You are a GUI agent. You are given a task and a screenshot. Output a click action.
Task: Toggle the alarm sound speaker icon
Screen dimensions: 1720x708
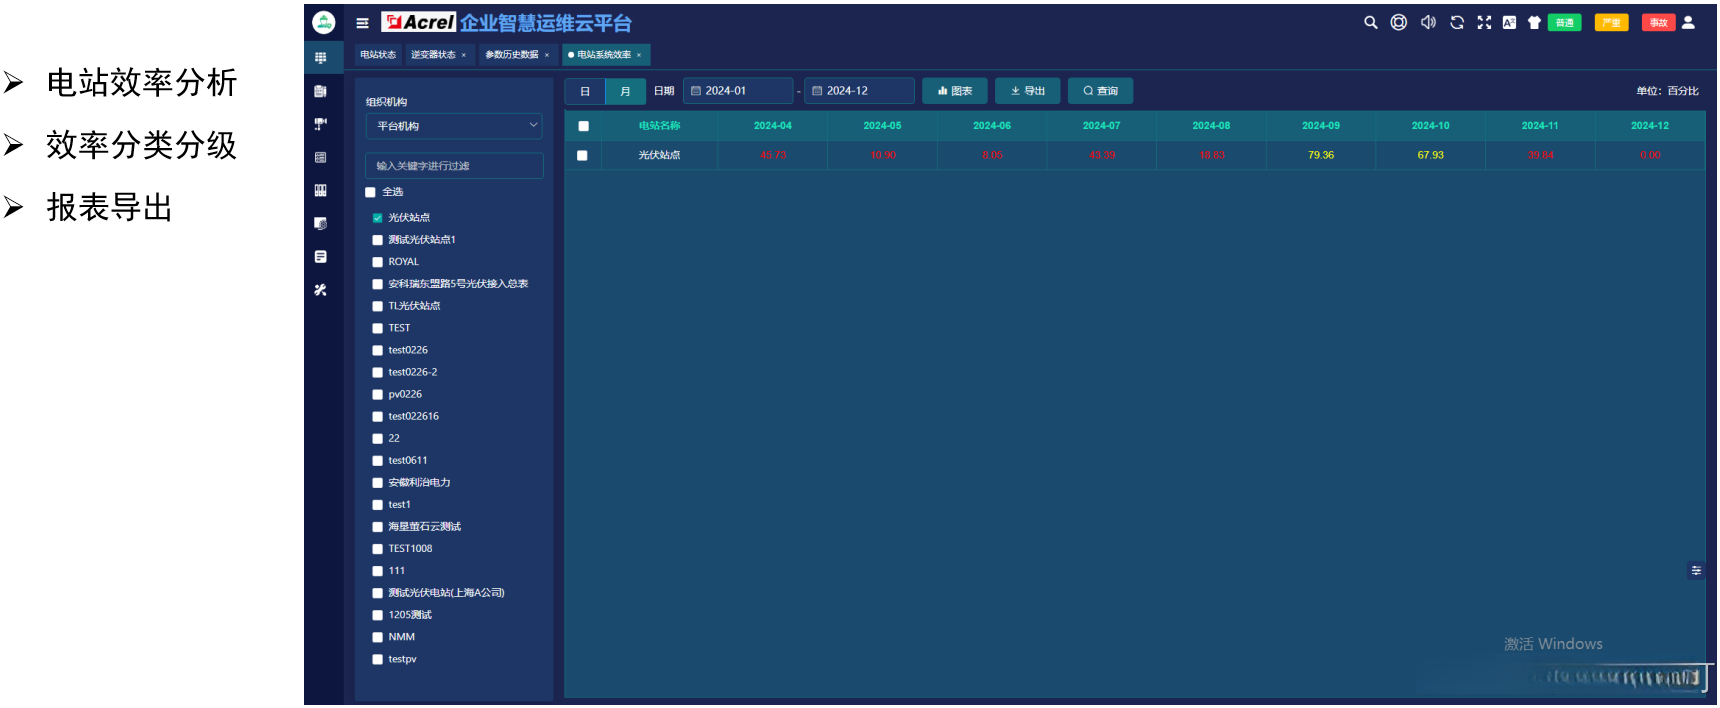(x=1428, y=22)
